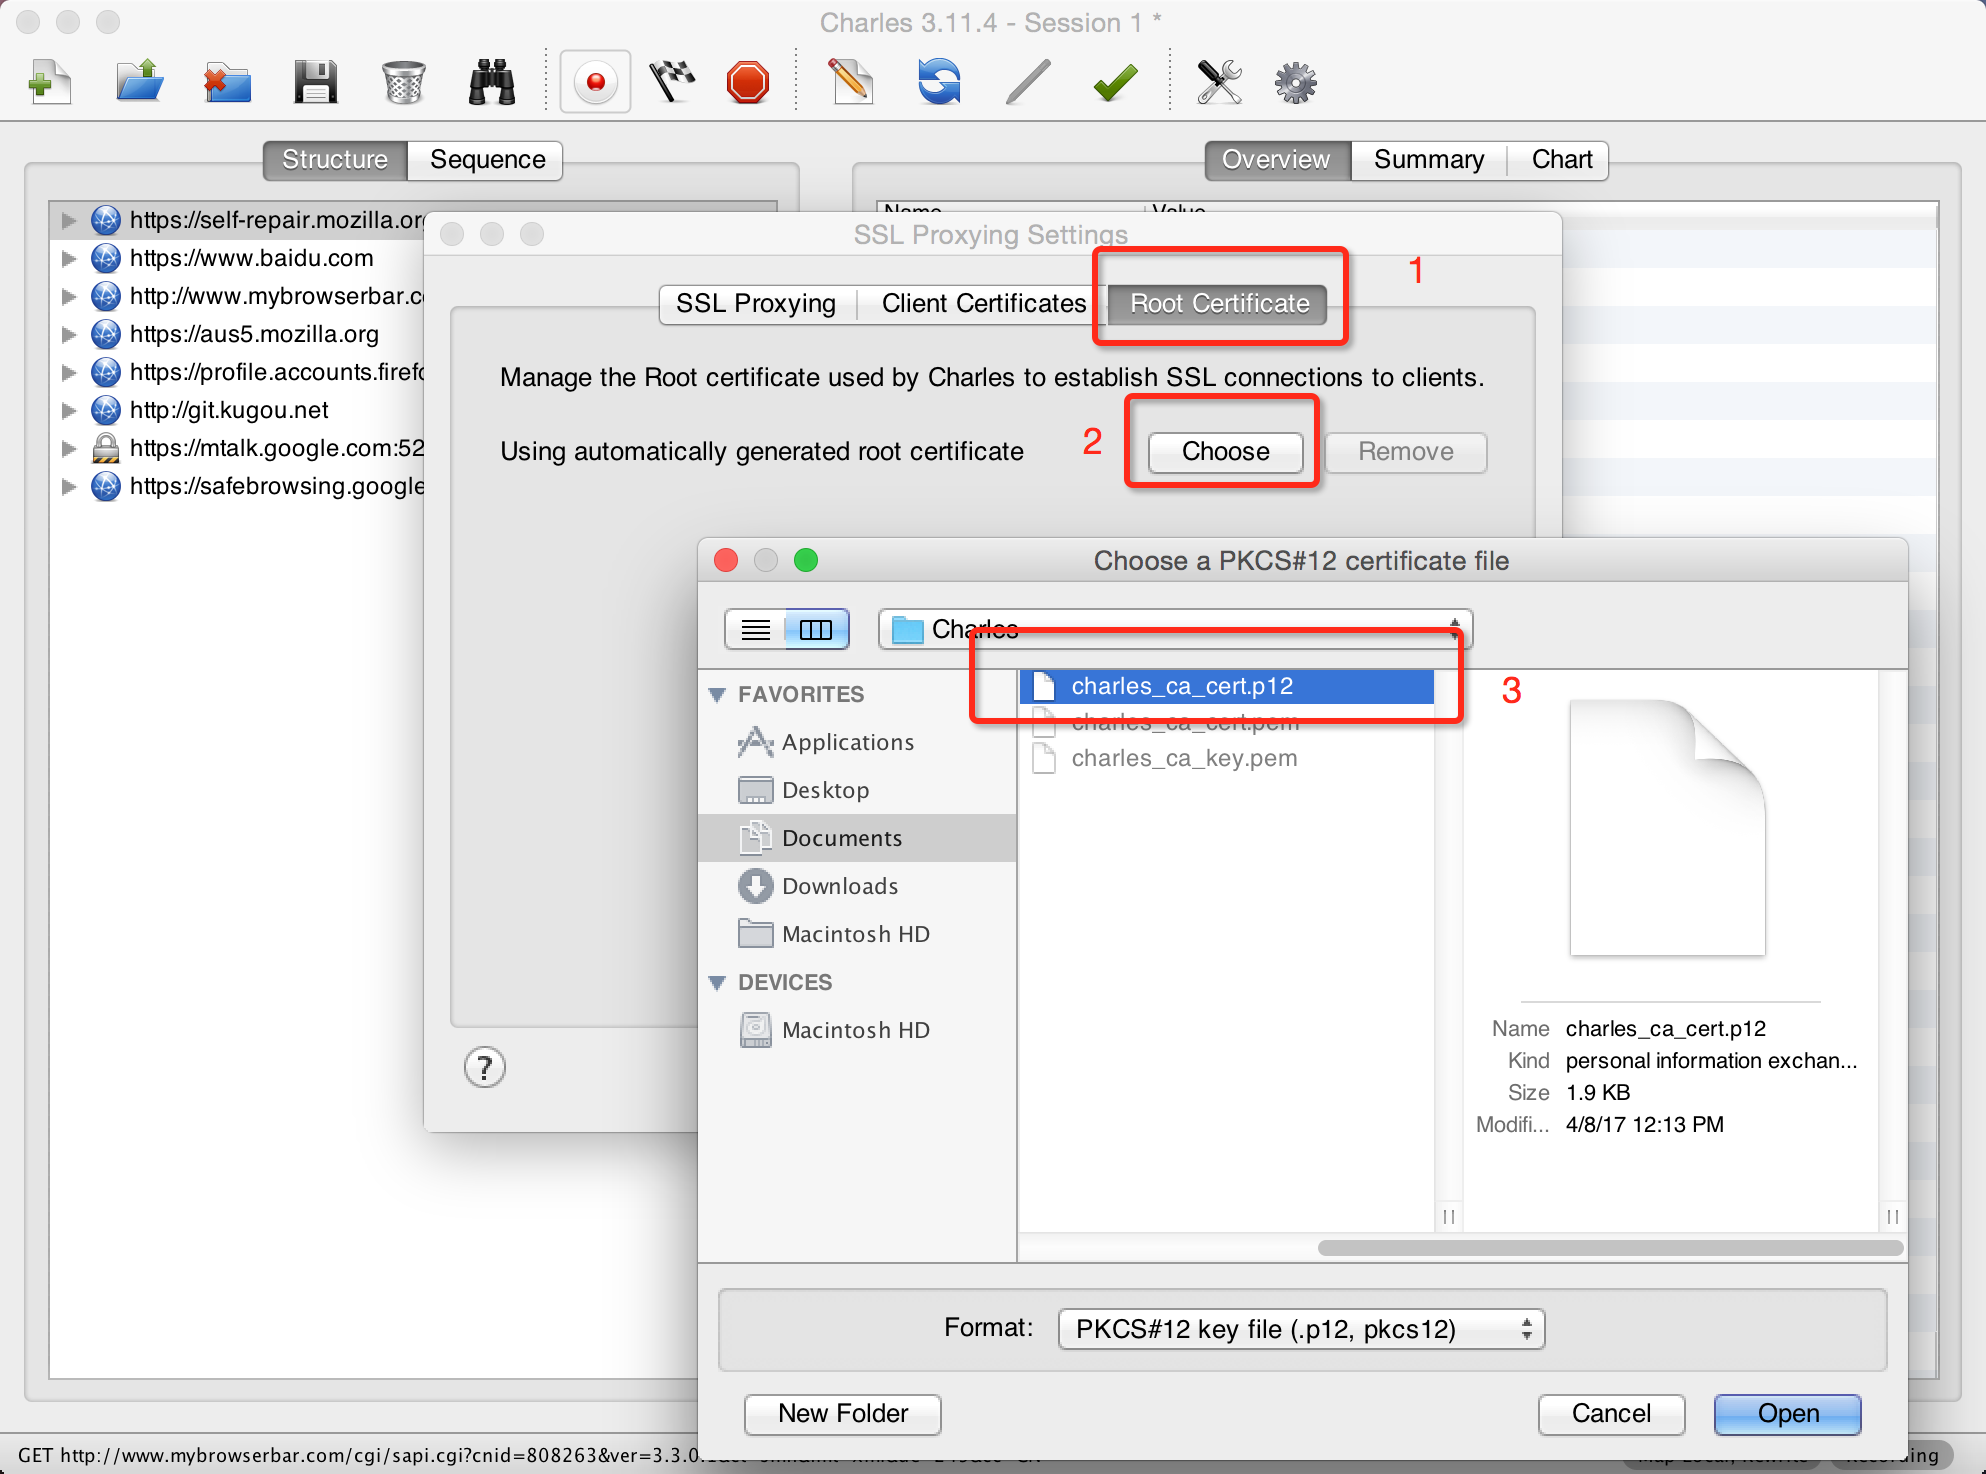Switch to the Sequence tab
The width and height of the screenshot is (1986, 1474).
[487, 160]
